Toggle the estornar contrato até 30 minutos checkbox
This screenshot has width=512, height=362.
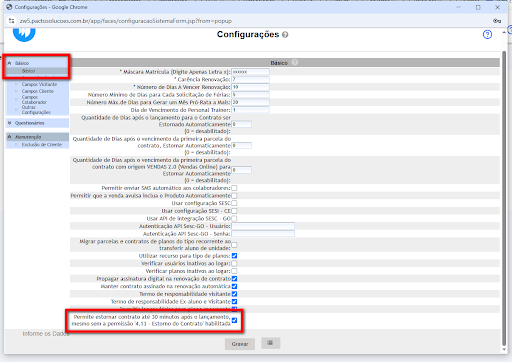pyautogui.click(x=234, y=320)
